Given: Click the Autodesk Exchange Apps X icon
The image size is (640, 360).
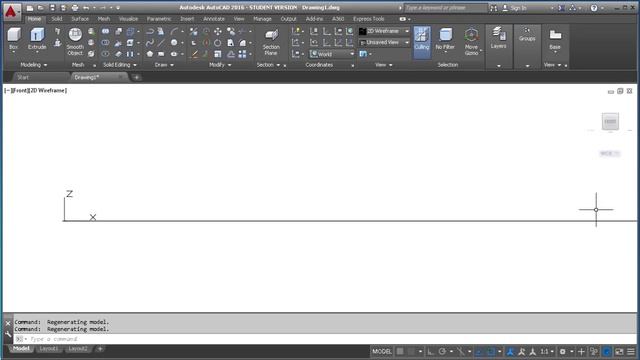Looking at the screenshot, I should [562, 8].
